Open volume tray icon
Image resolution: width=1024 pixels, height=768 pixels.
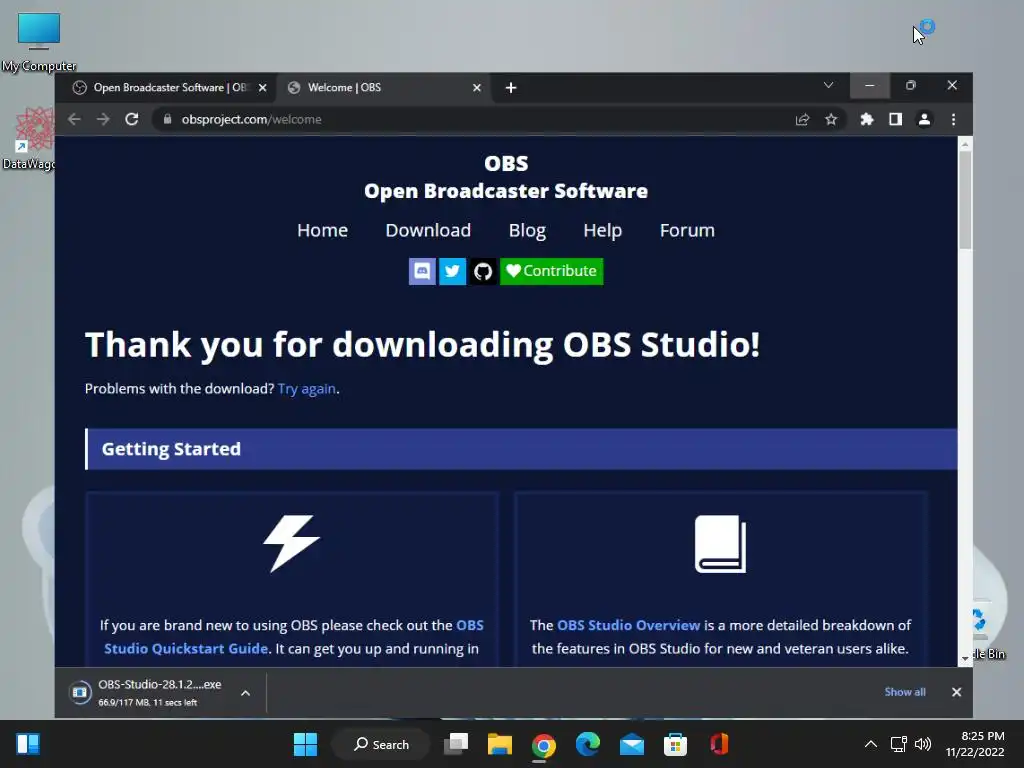pyautogui.click(x=923, y=744)
